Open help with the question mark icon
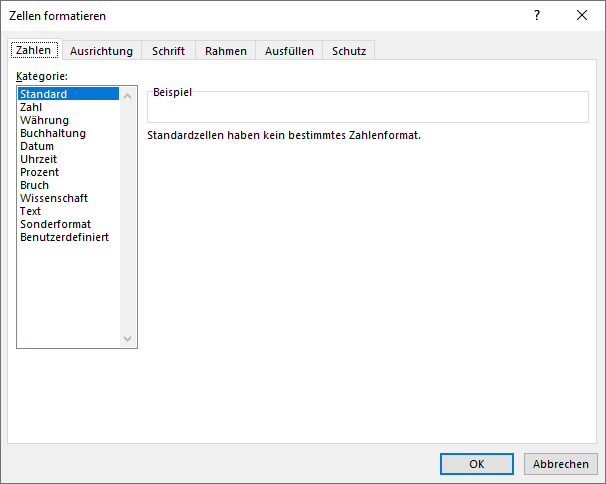 pos(537,15)
